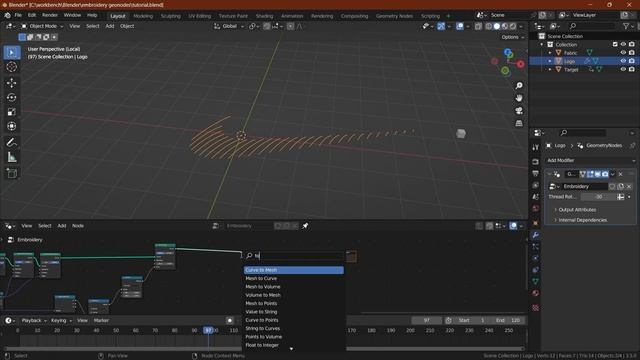The image size is (640, 360).
Task: Select the Transform tool
Action: click(x=11, y=126)
